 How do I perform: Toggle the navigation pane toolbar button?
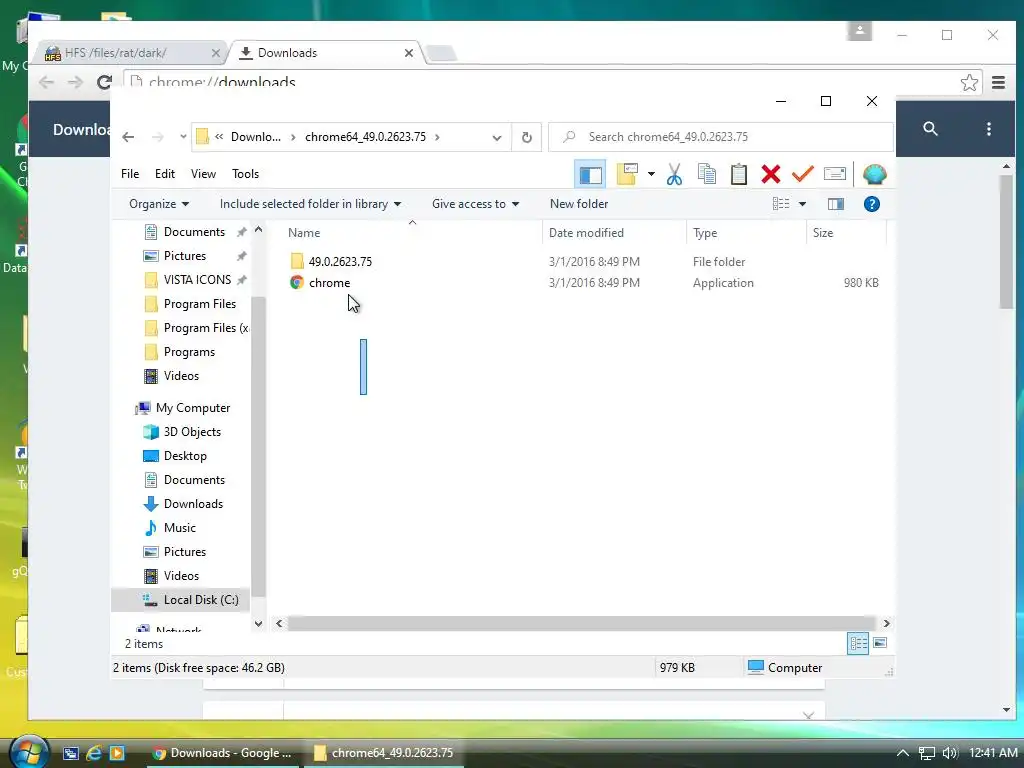[590, 174]
